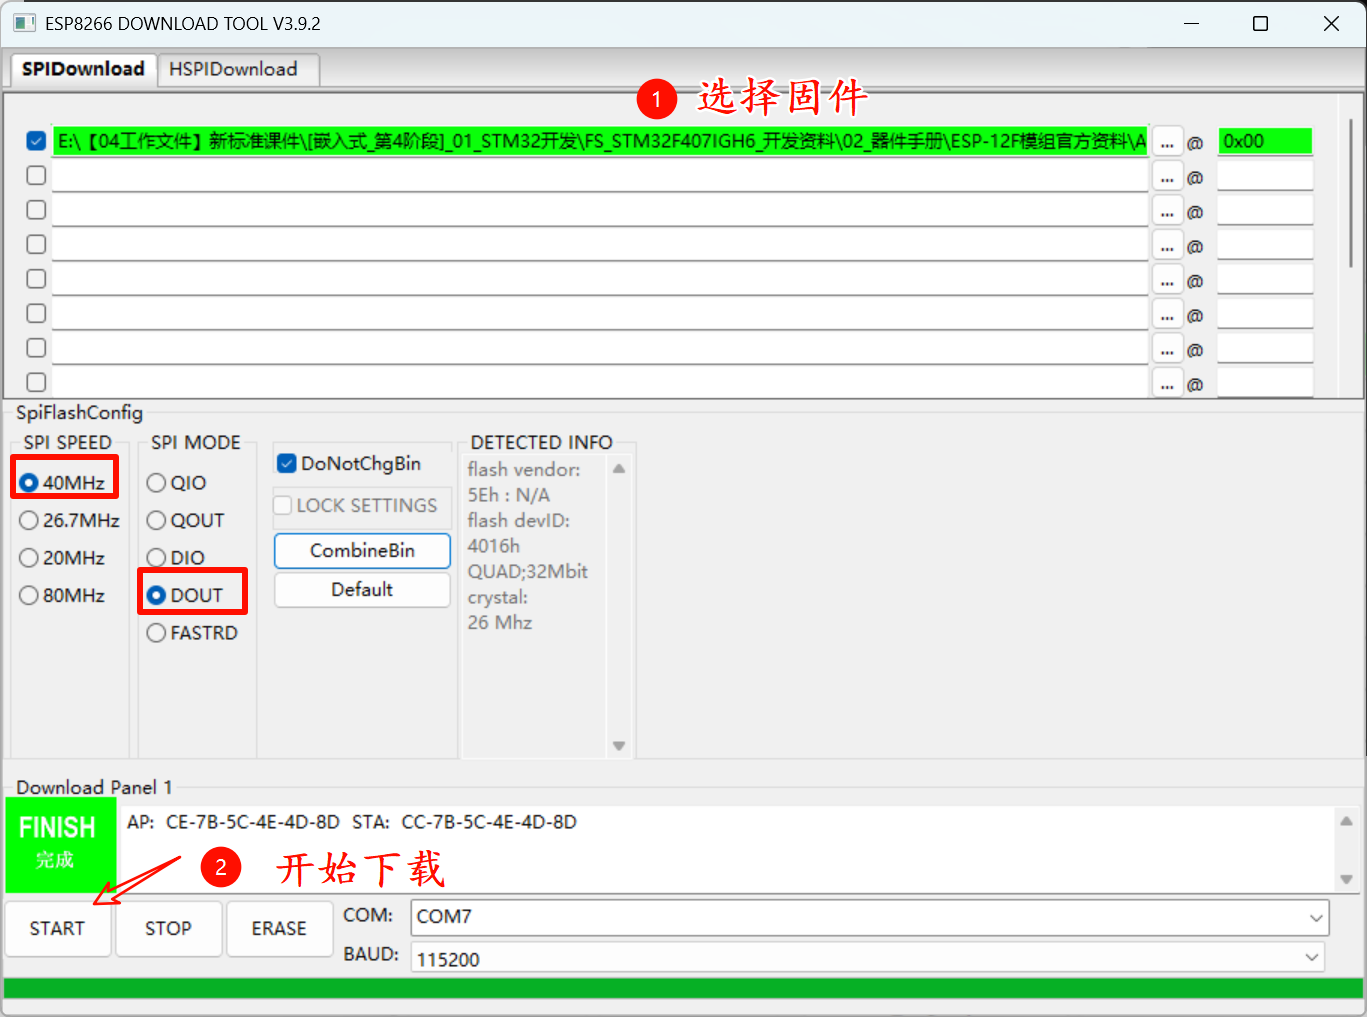Browse file for the second firmware row
Viewport: 1367px width, 1017px height.
pos(1167,177)
